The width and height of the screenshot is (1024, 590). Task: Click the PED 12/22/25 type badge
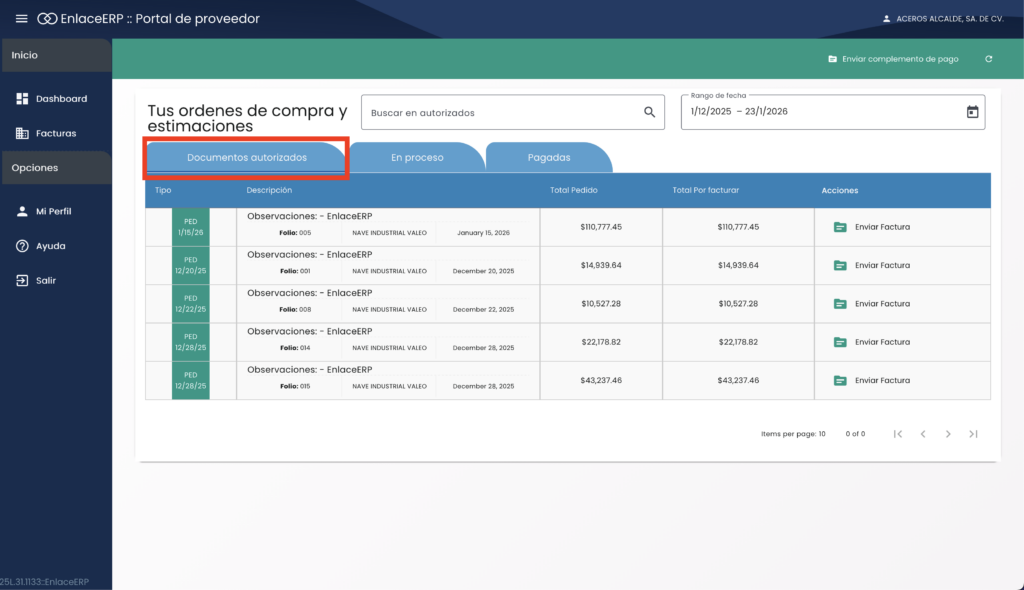click(191, 304)
